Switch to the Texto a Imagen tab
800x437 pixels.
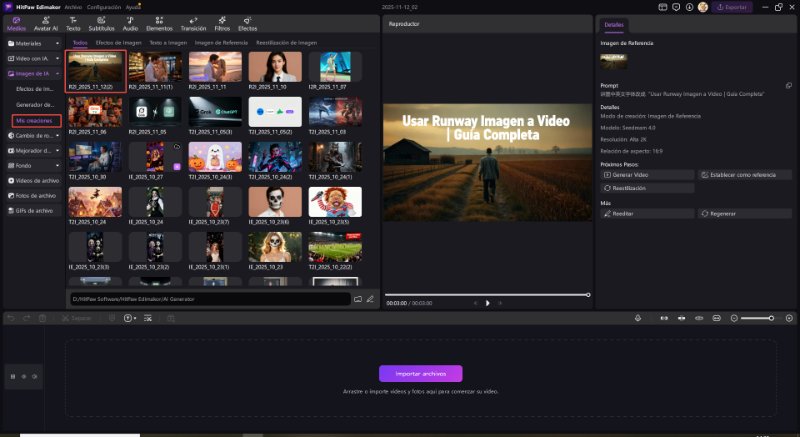(167, 43)
